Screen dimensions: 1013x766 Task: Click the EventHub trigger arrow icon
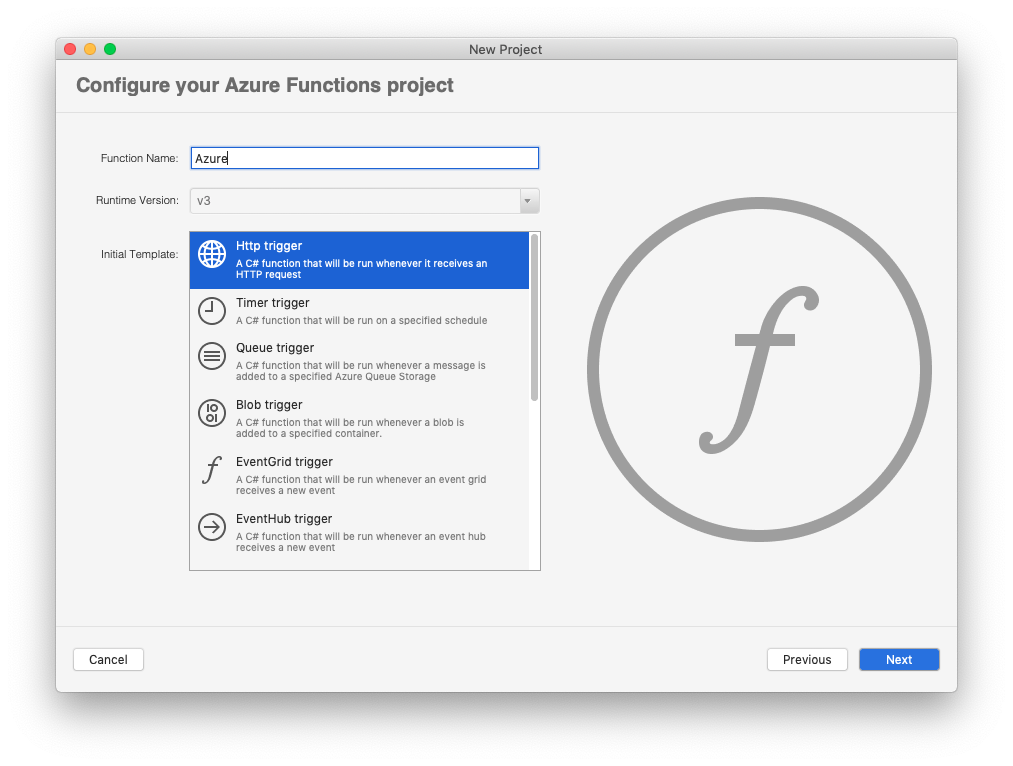pos(212,527)
